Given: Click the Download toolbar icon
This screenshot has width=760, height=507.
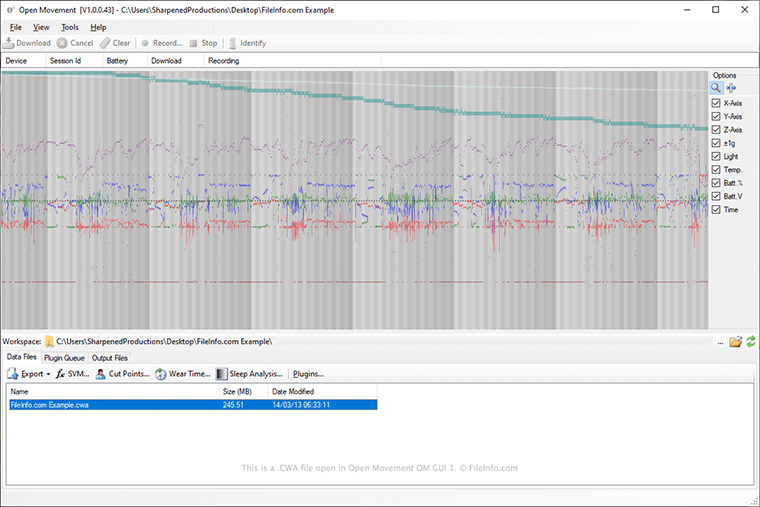Looking at the screenshot, I should point(9,43).
